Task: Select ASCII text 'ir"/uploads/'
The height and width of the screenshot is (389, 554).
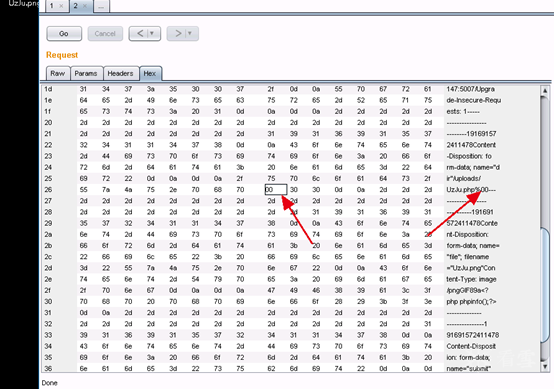Action: tap(464, 178)
